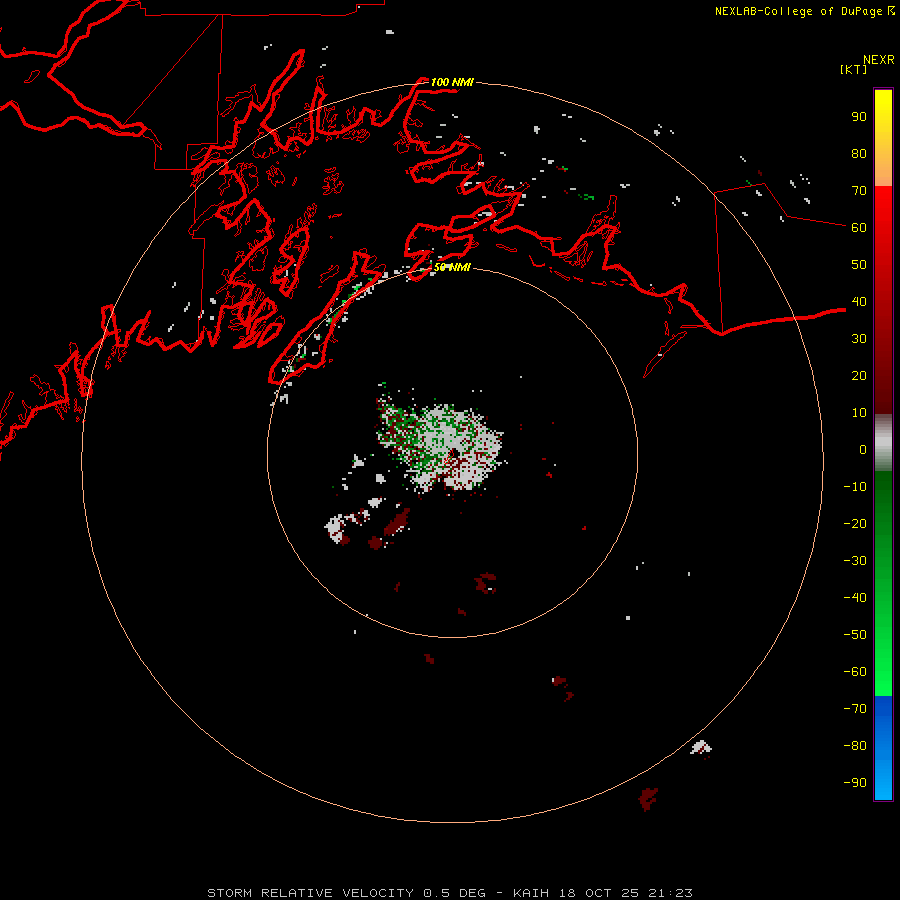This screenshot has height=900, width=900.
Task: Click the KT units label above the scale
Action: tap(854, 69)
